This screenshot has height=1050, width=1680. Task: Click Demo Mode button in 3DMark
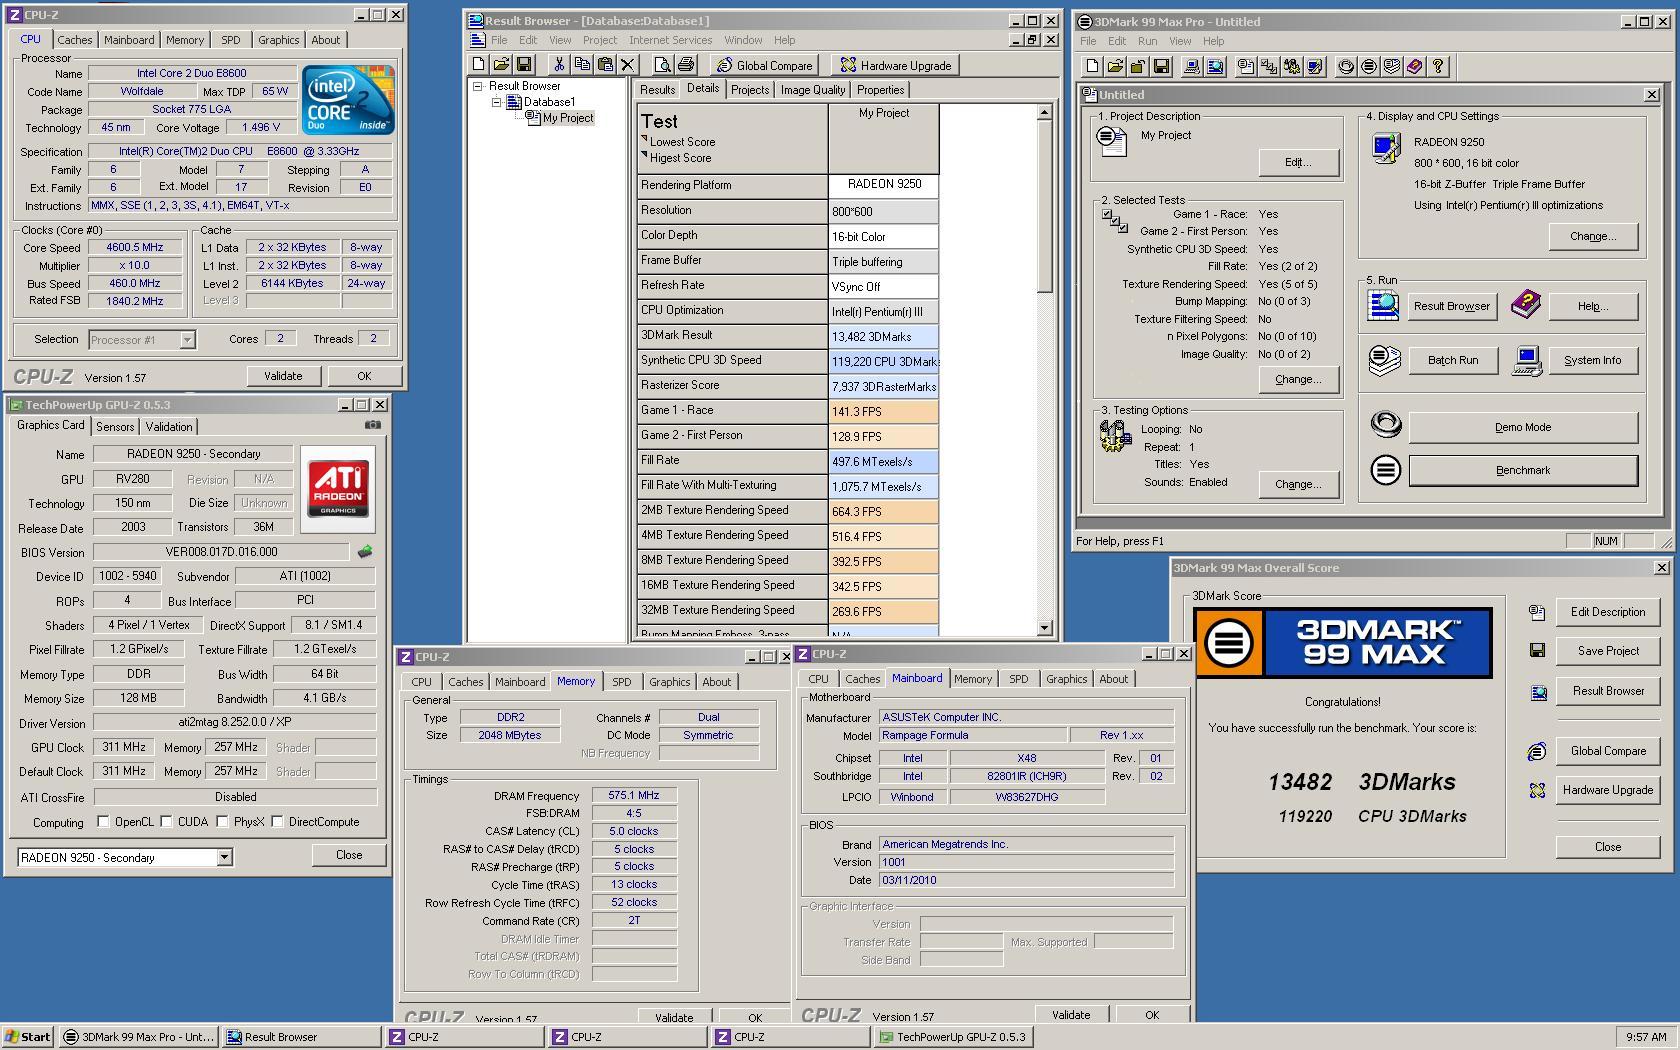[x=1523, y=427]
